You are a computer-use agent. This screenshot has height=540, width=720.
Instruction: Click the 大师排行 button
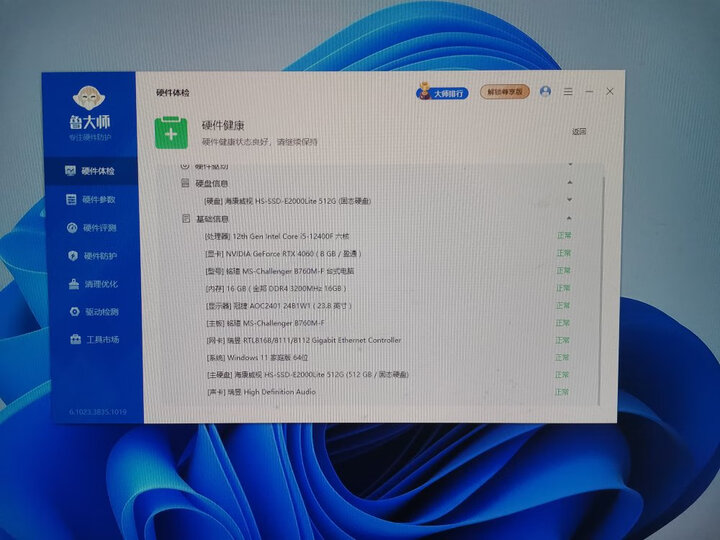click(x=442, y=93)
